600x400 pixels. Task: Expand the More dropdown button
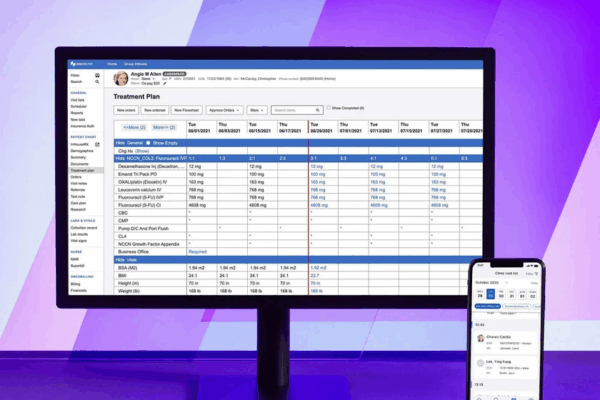(256, 109)
